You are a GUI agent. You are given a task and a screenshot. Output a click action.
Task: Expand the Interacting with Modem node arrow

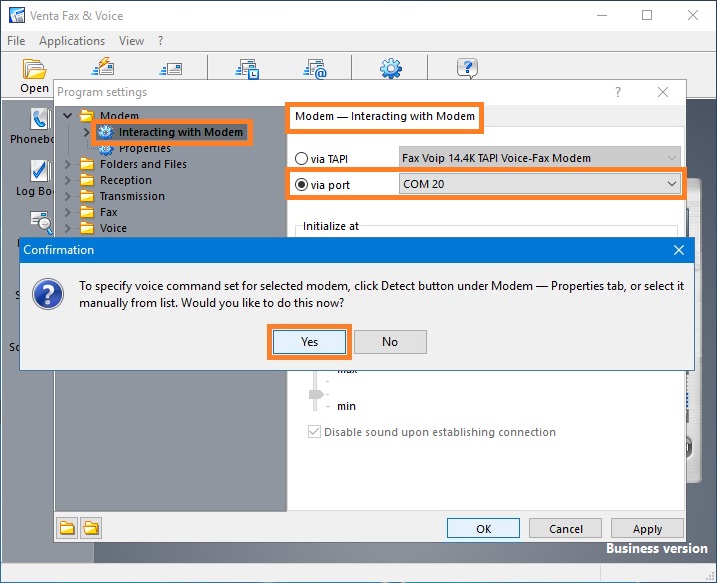pyautogui.click(x=86, y=132)
